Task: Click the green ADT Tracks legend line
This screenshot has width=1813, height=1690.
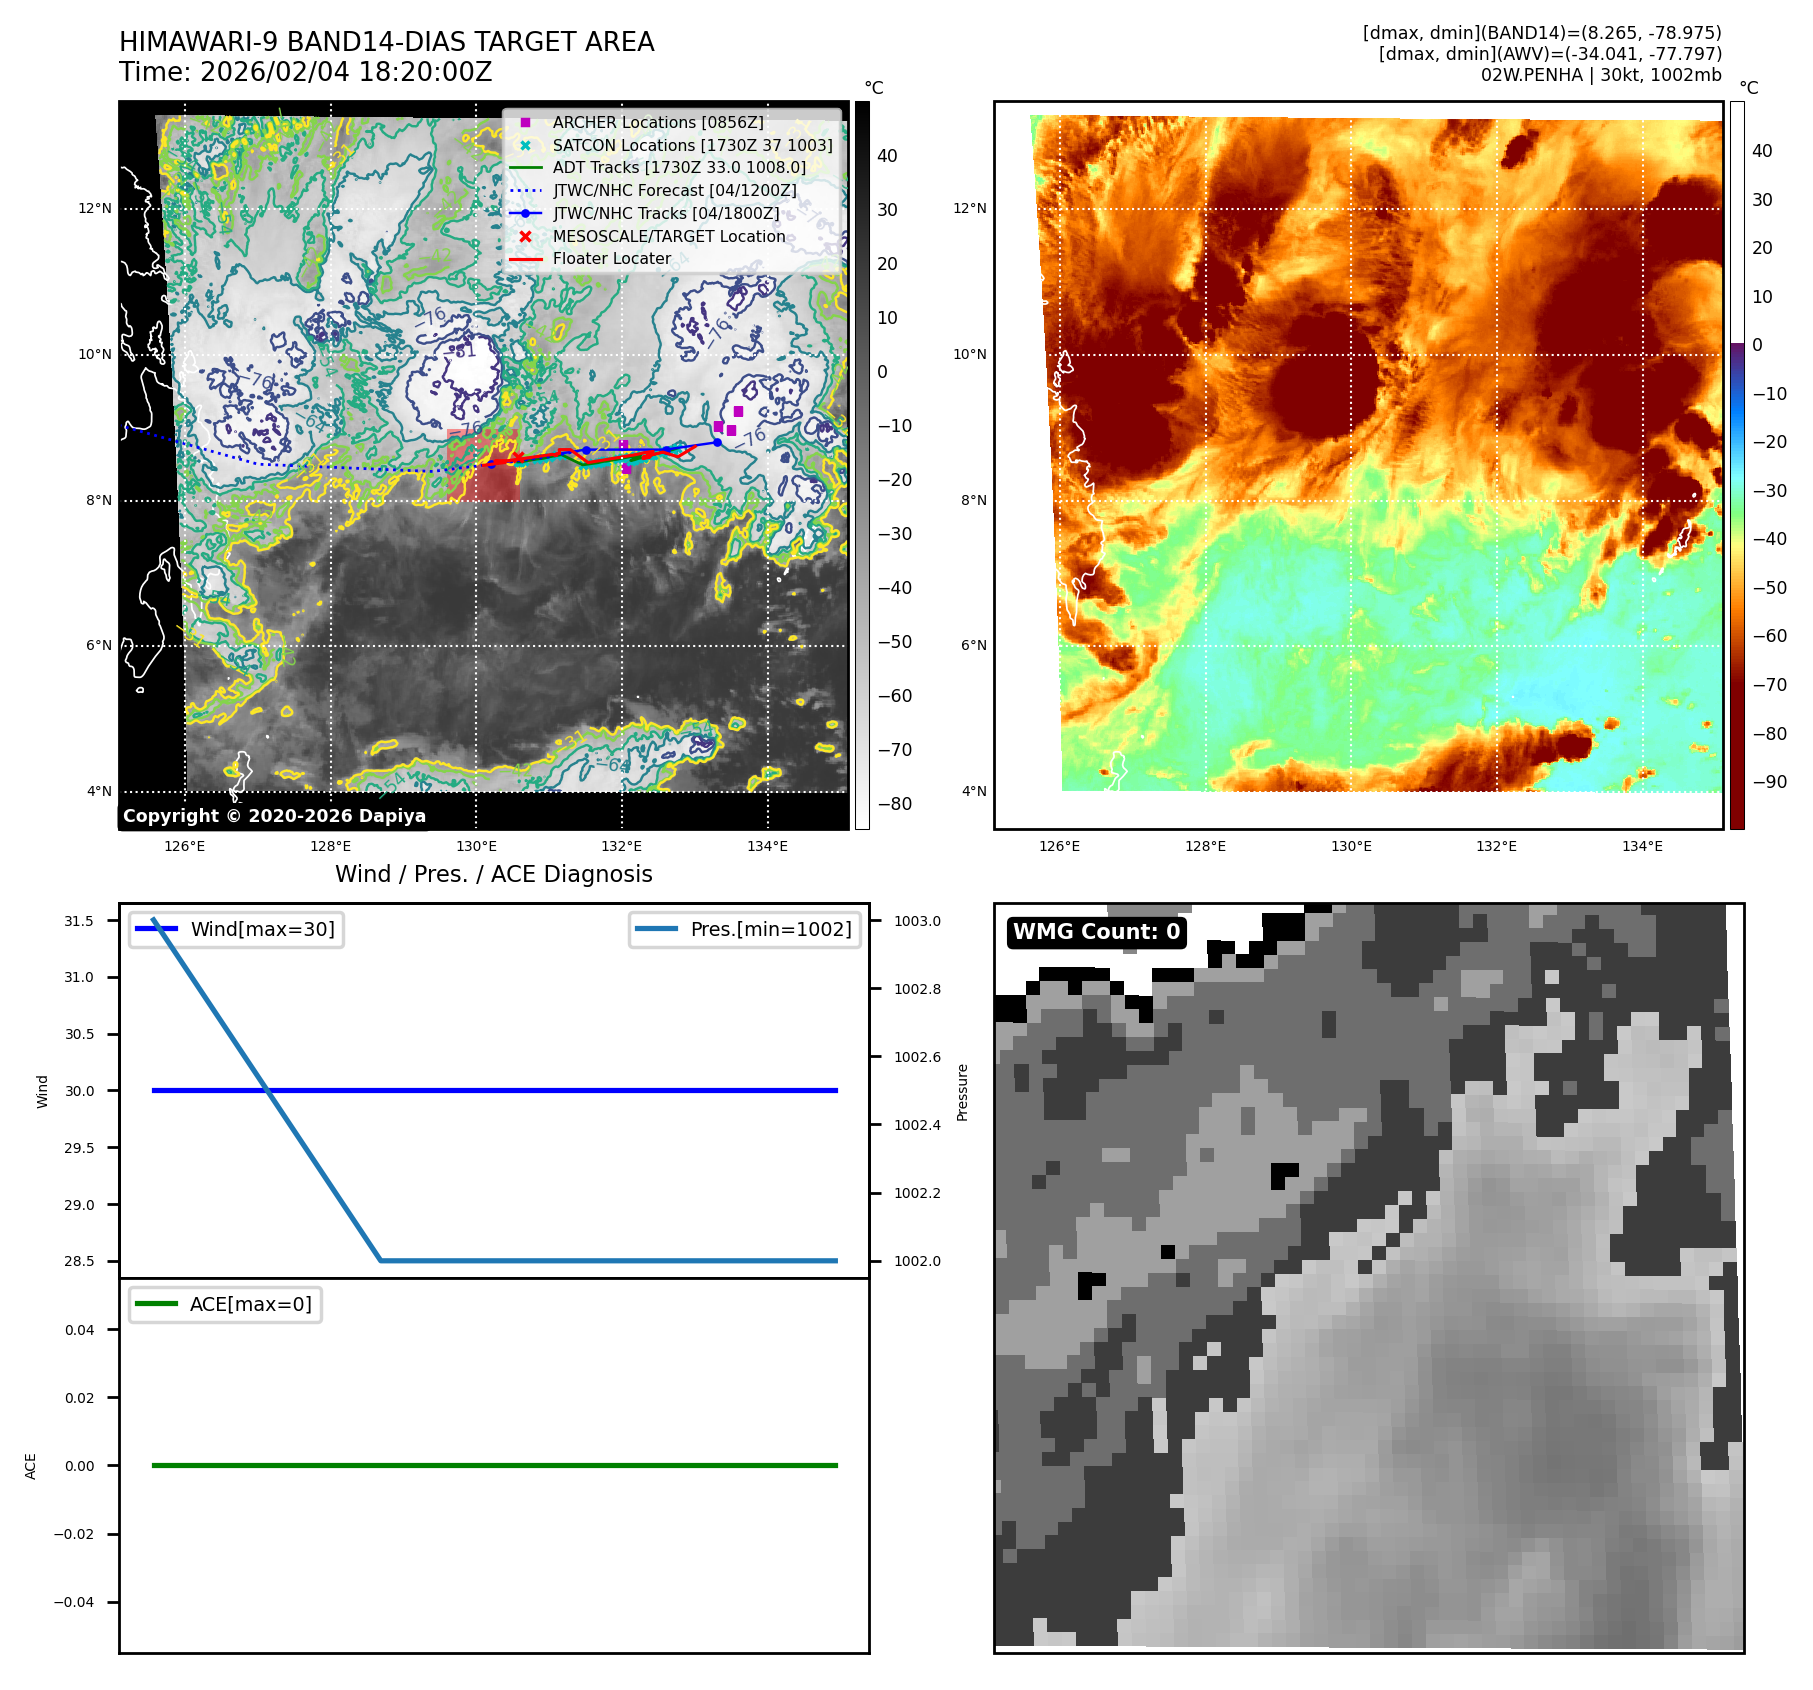Action: [x=525, y=168]
